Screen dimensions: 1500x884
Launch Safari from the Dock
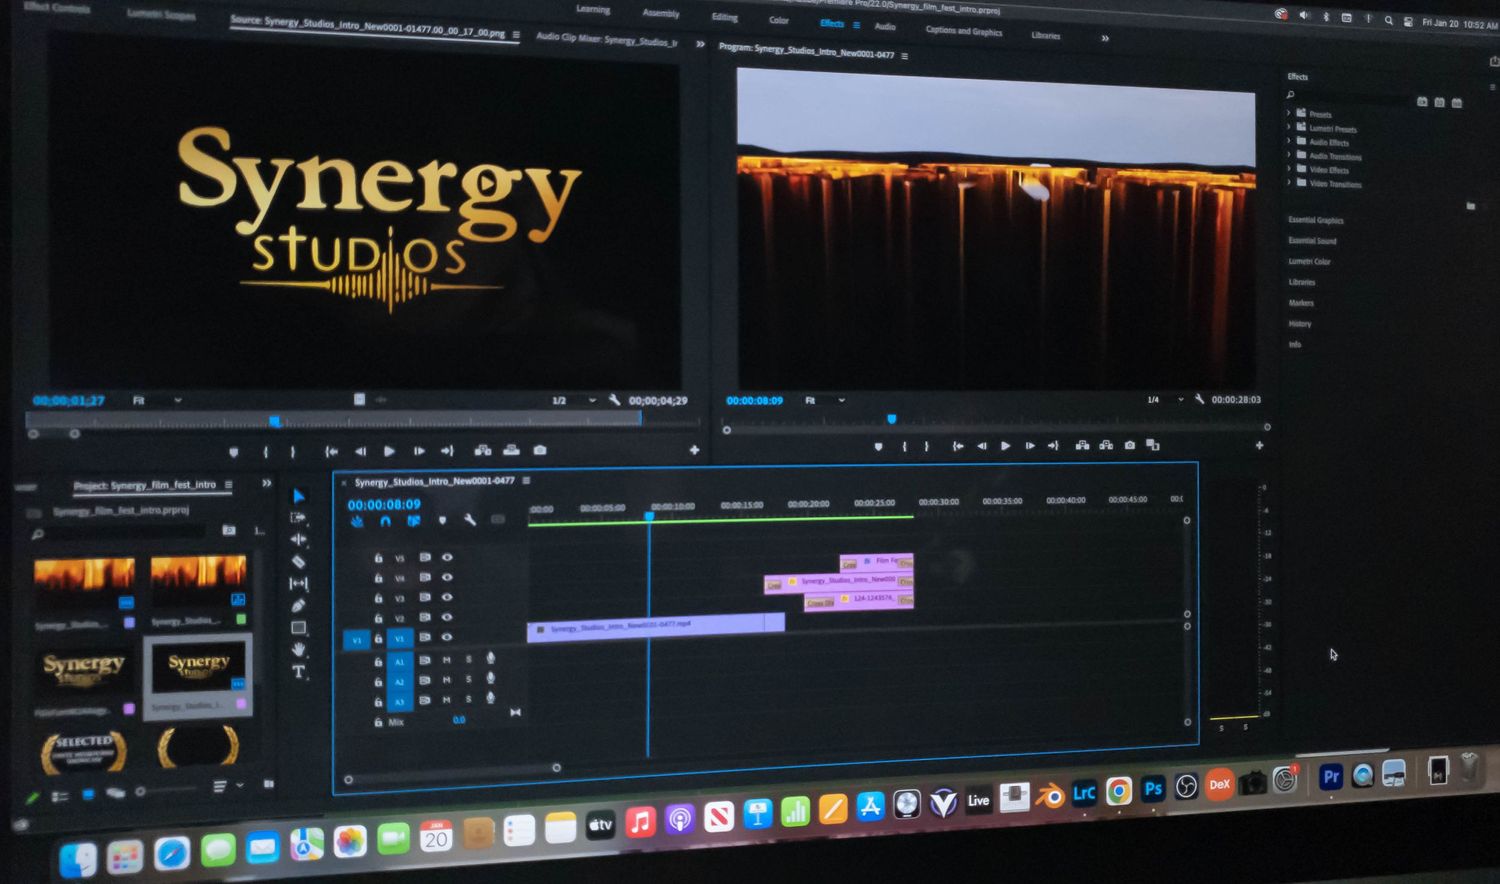point(172,853)
